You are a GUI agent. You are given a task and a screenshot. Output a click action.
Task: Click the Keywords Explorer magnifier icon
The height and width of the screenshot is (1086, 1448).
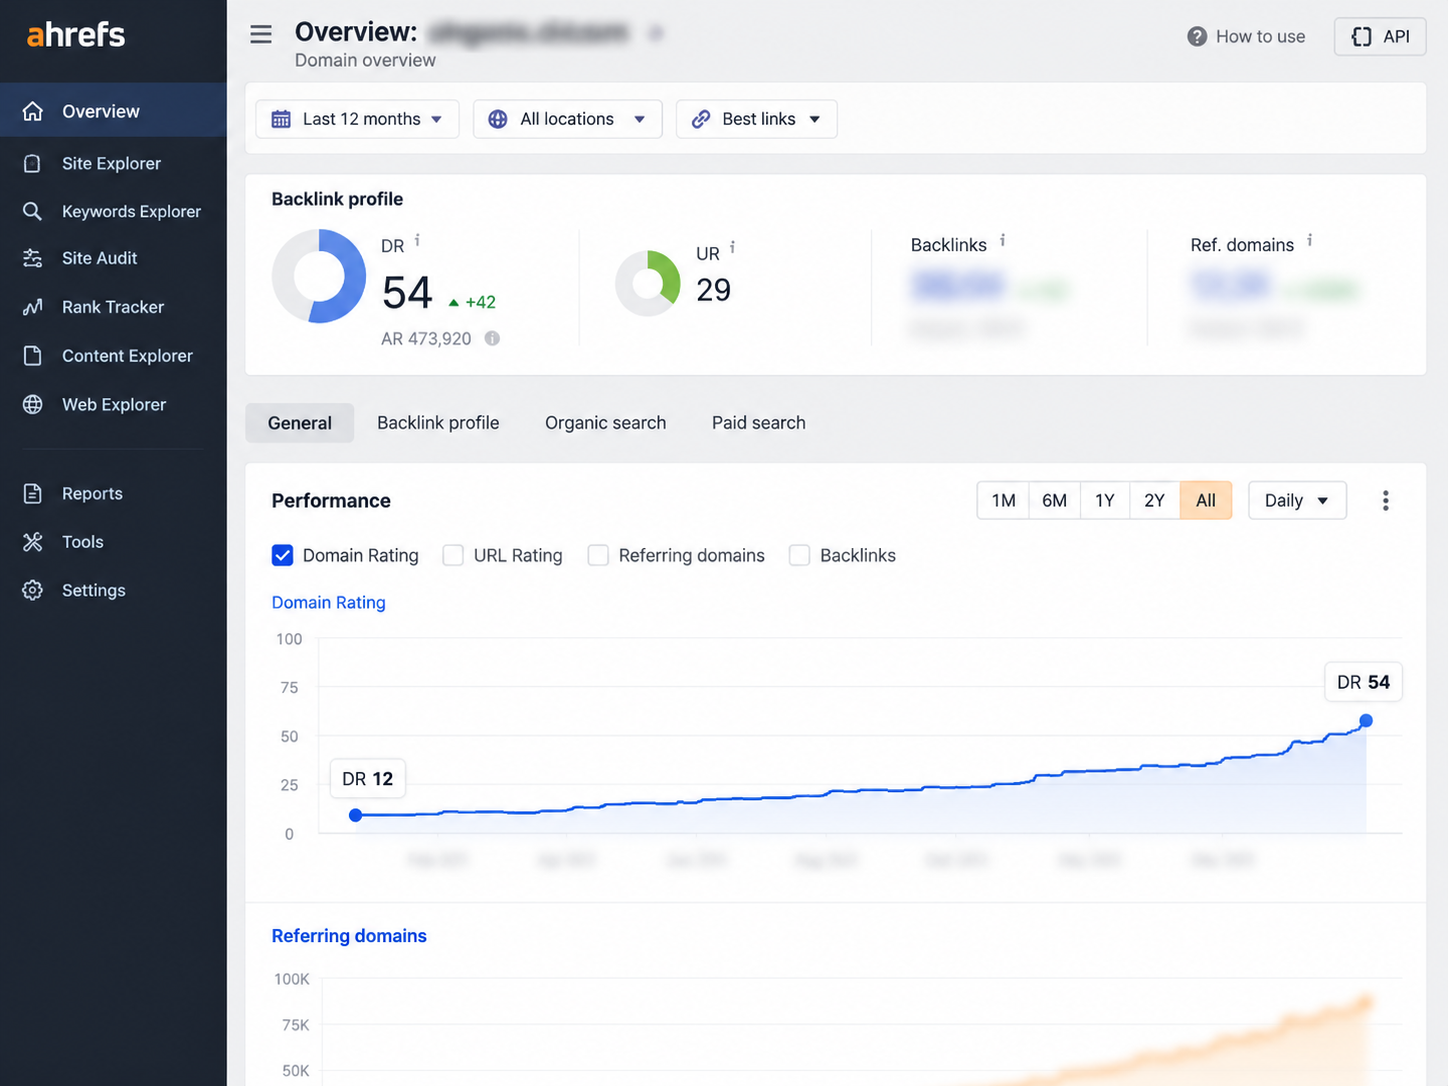click(x=33, y=211)
